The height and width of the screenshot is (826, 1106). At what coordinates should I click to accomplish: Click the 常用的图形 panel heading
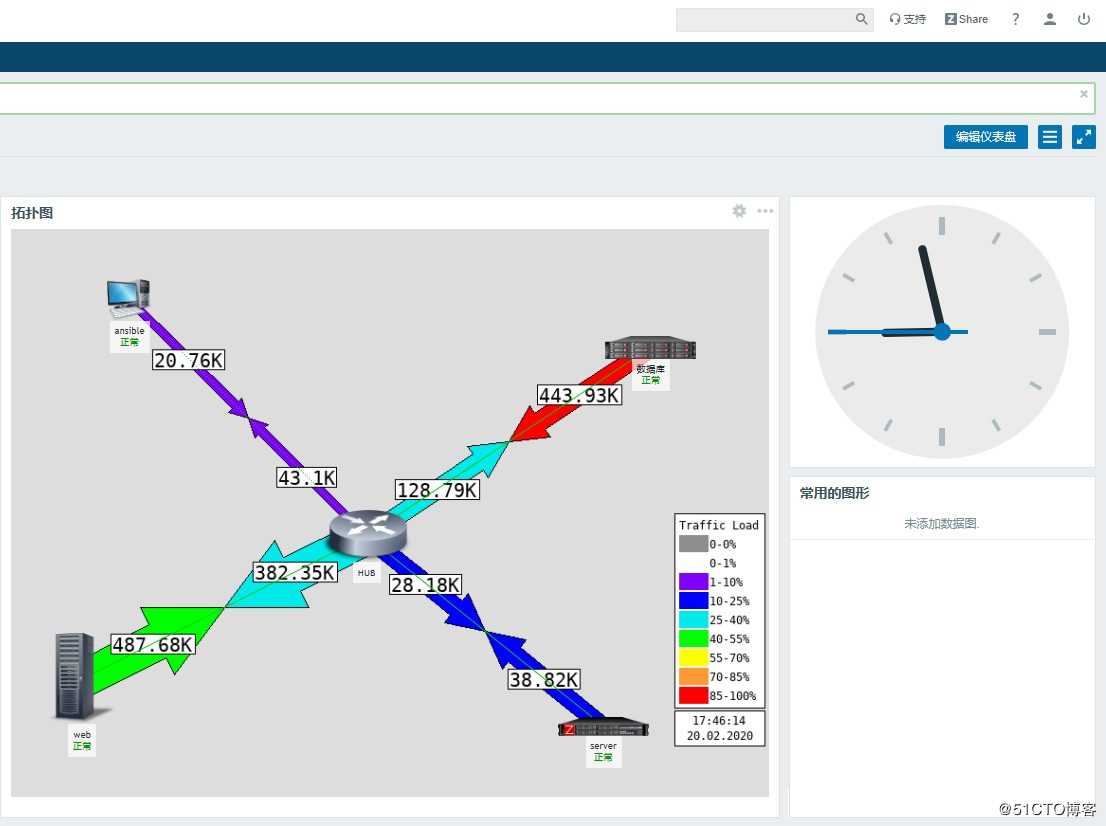(834, 493)
